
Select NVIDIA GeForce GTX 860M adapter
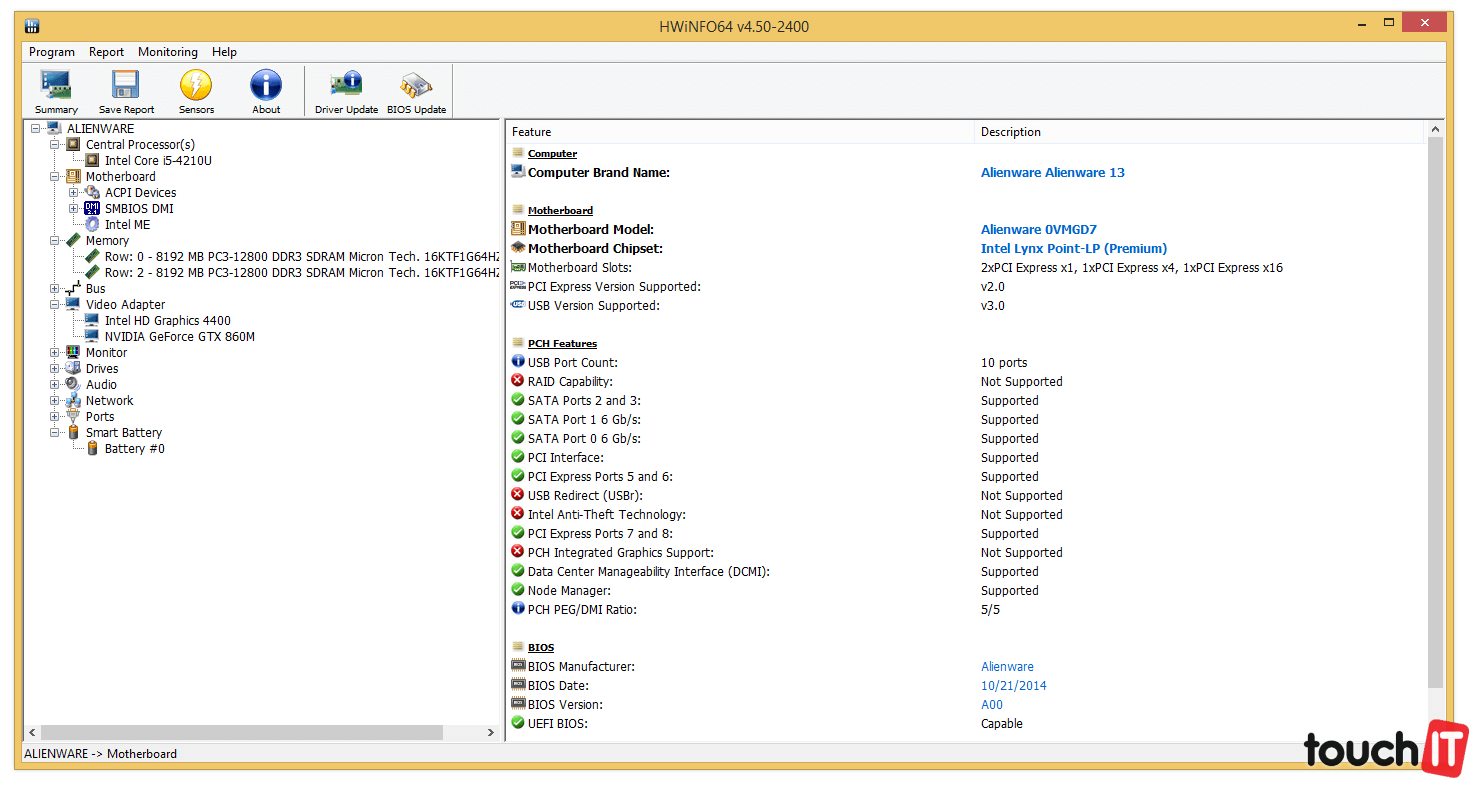click(179, 337)
